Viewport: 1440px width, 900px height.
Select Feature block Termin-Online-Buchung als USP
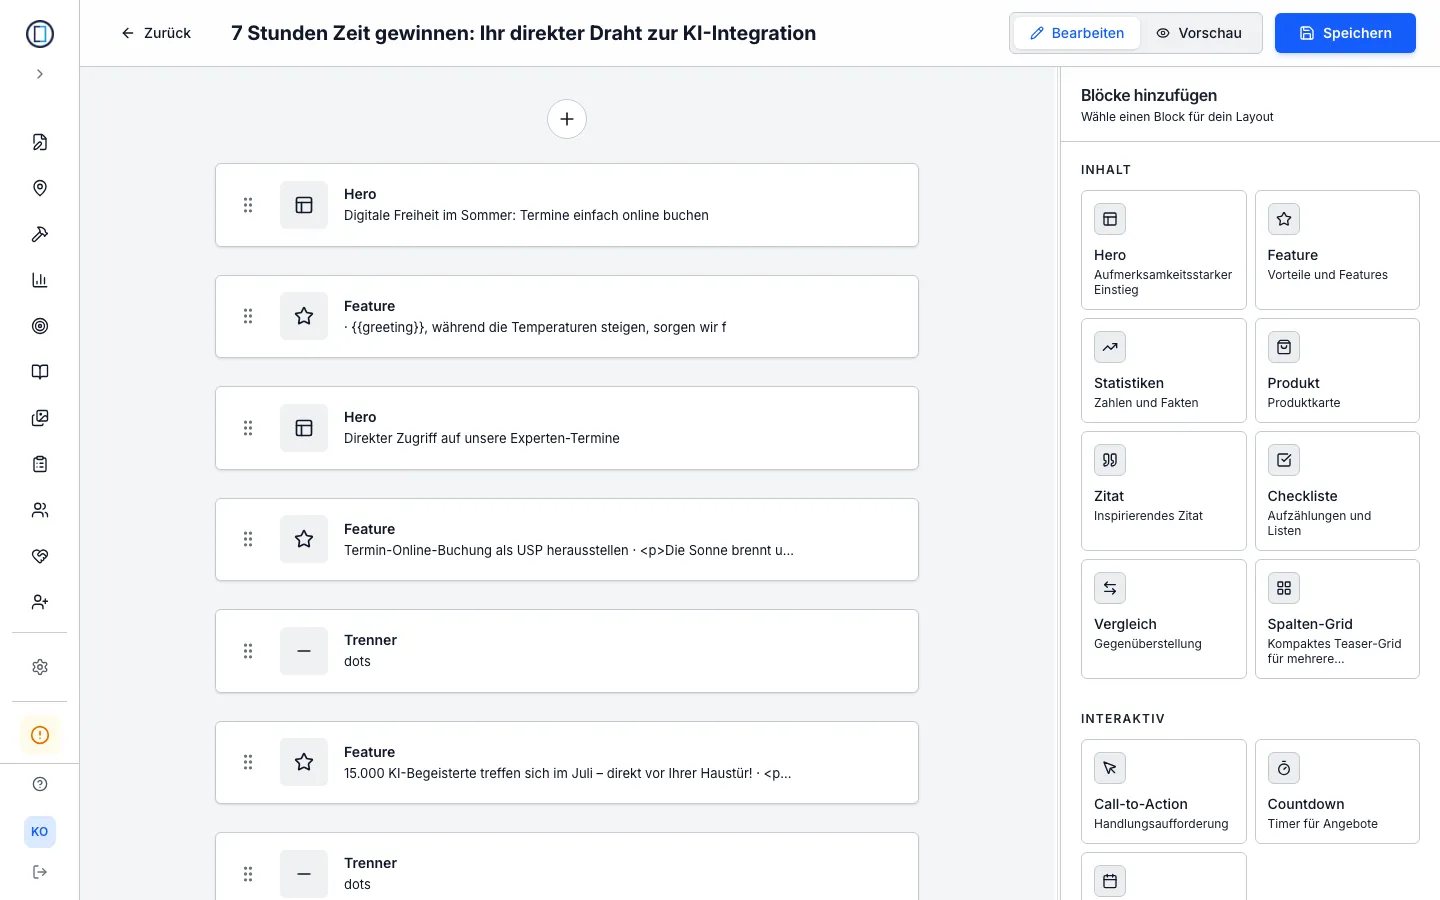[x=567, y=539]
